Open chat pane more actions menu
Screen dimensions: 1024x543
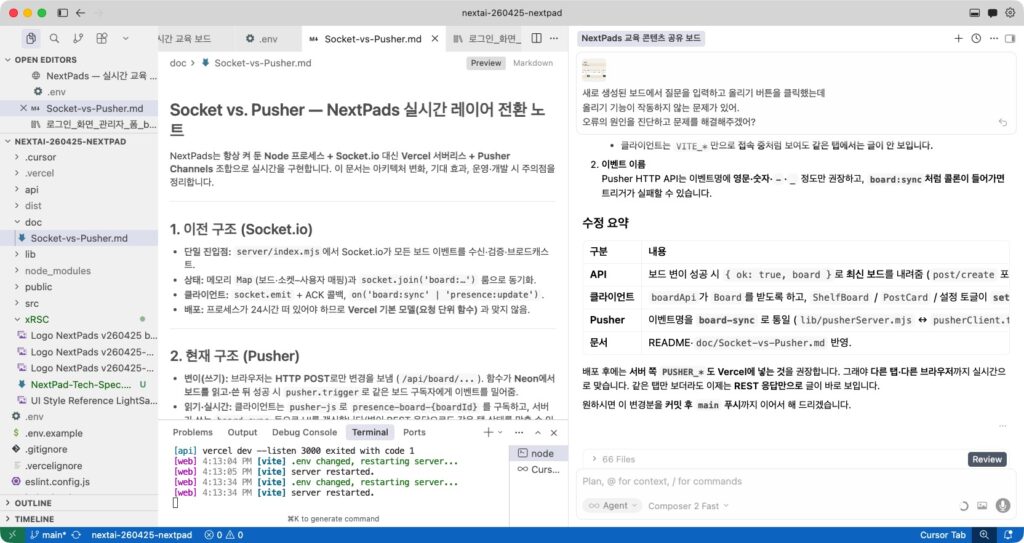(993, 39)
